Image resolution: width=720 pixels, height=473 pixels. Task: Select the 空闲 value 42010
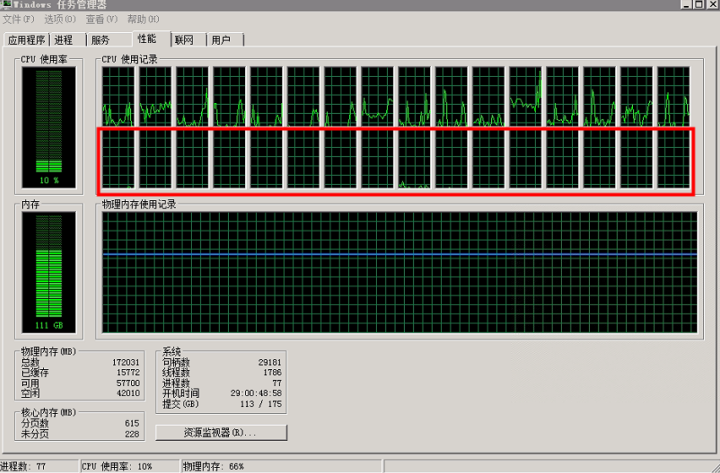point(128,393)
